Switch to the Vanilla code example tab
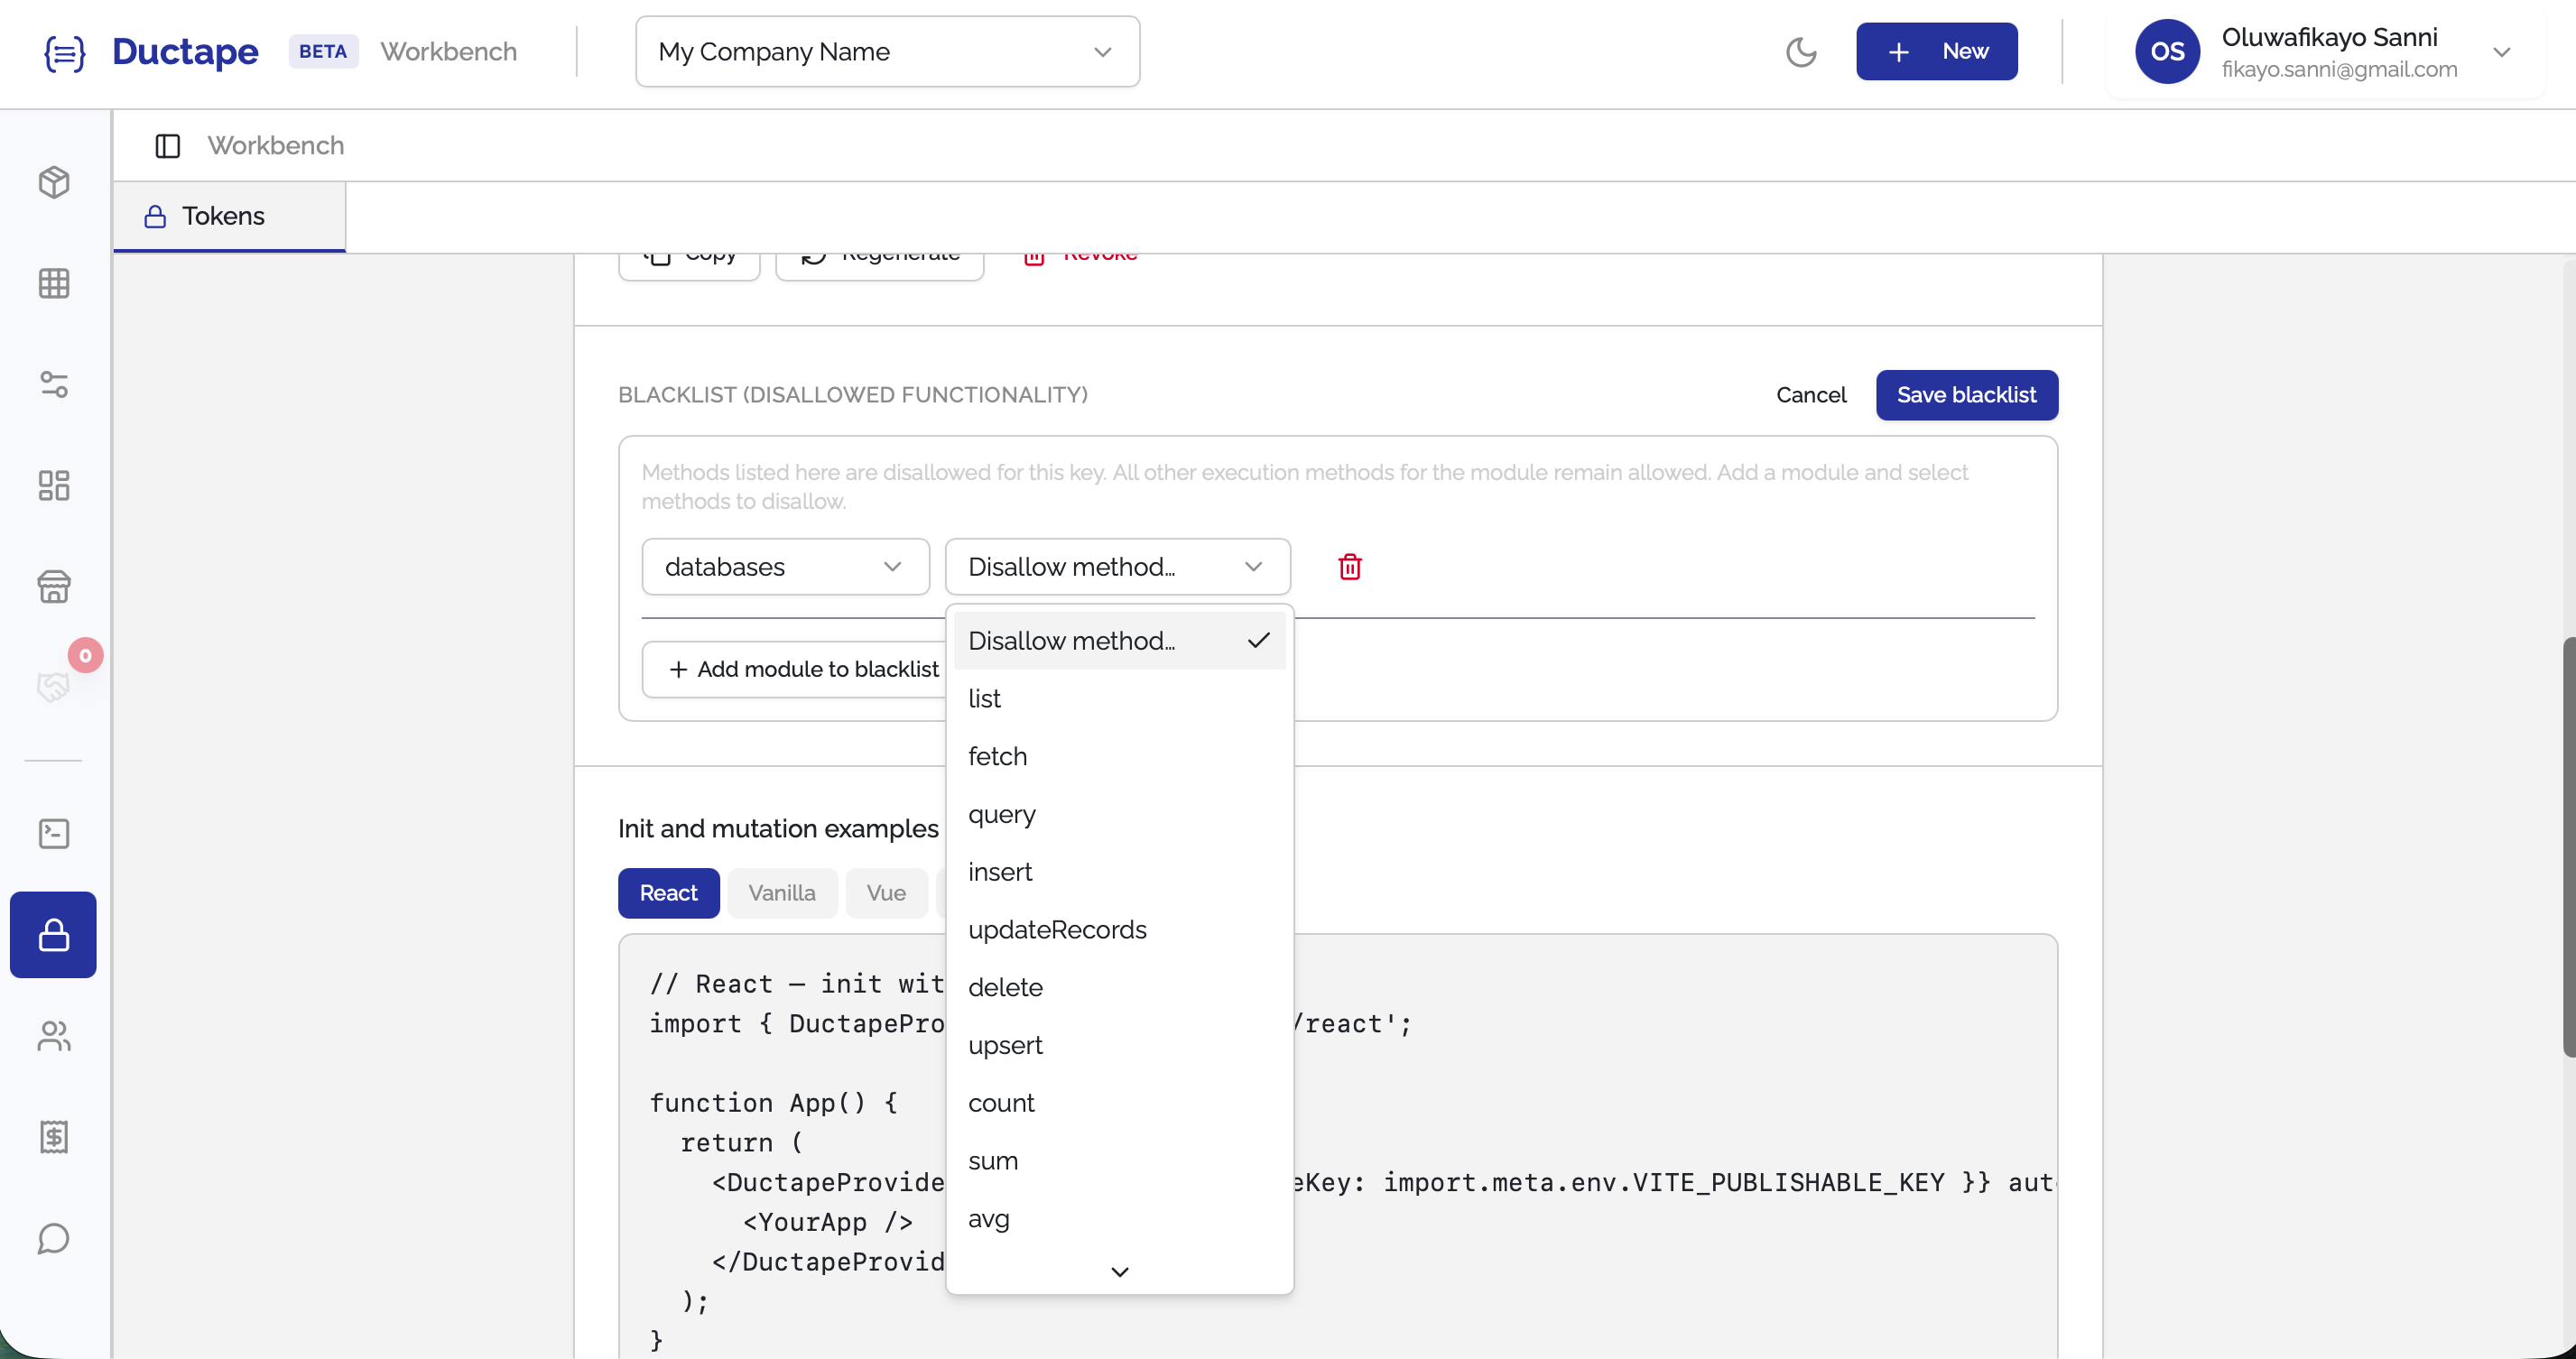This screenshot has height=1359, width=2576. pyautogui.click(x=782, y=893)
